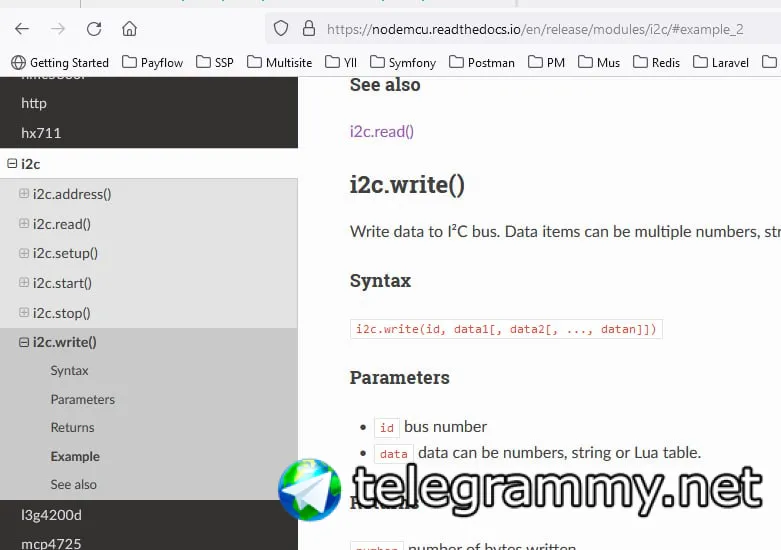This screenshot has height=550, width=781.
Task: Open the l3g4200d module in the sidebar
Action: [x=51, y=515]
